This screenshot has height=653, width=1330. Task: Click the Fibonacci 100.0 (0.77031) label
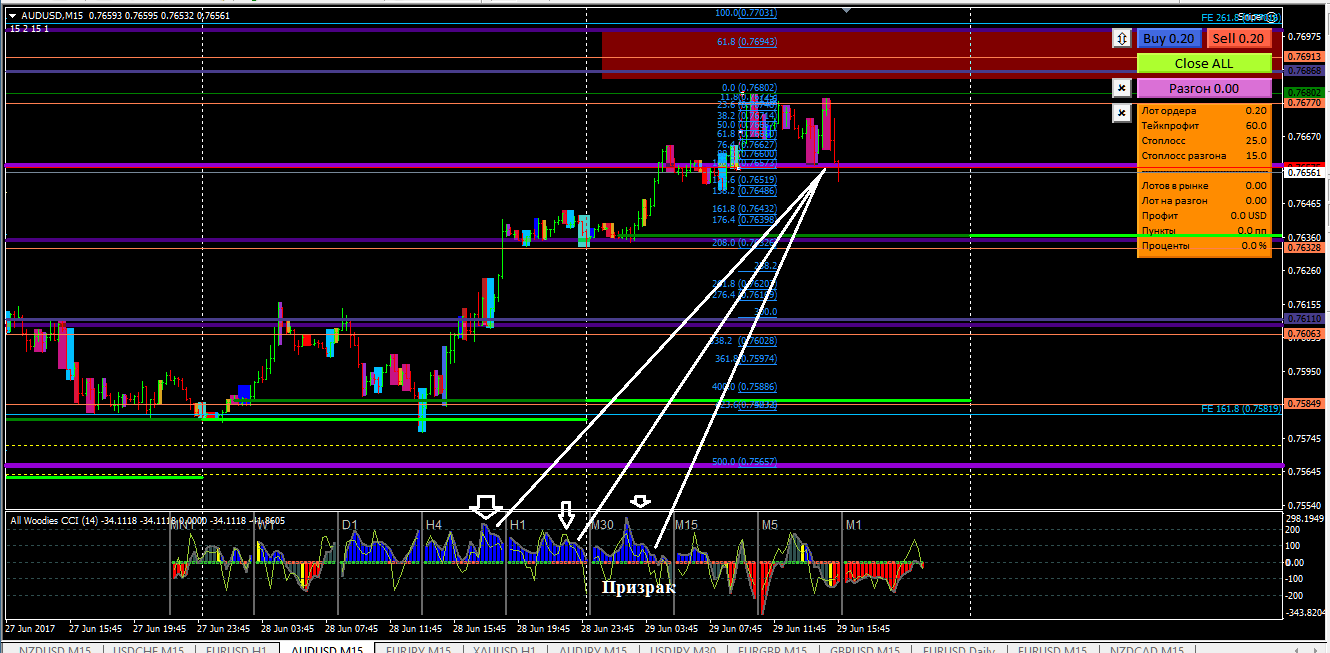click(x=747, y=13)
